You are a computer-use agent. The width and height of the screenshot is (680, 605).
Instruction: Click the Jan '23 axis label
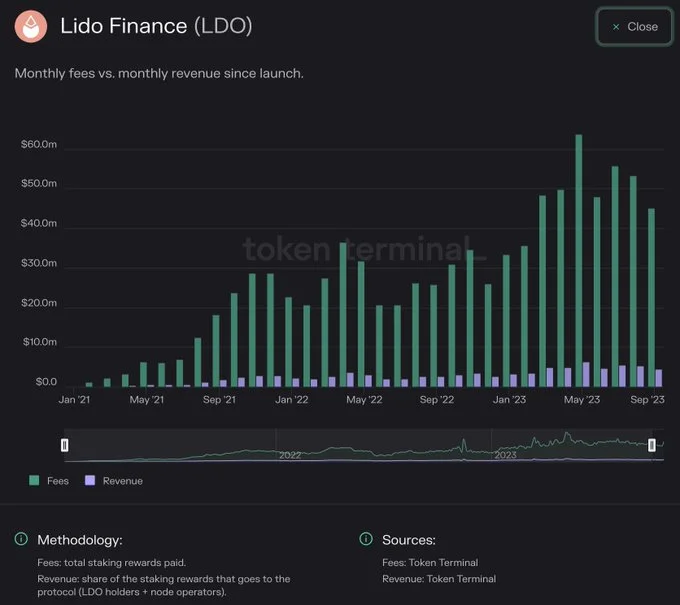click(509, 399)
